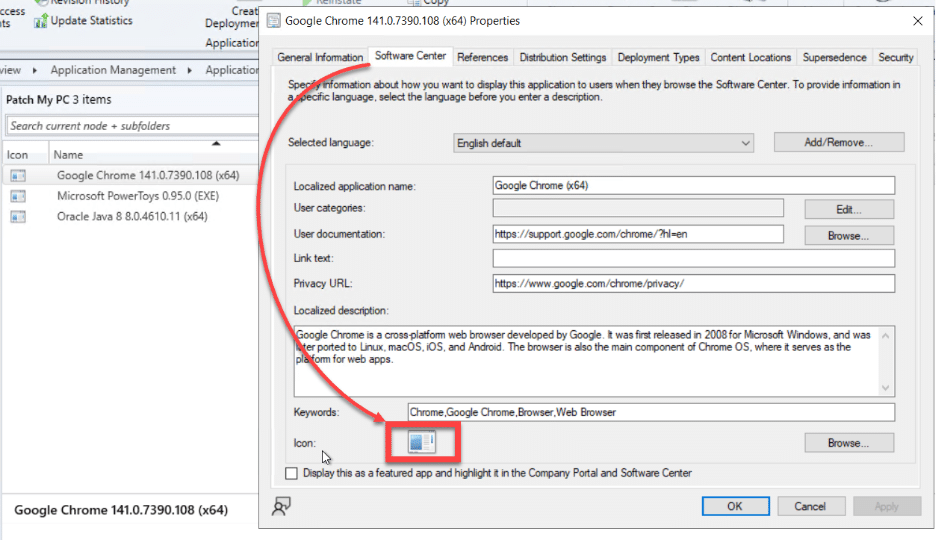
Task: Click the scroll-down arrow in Localized description
Action: [x=886, y=388]
